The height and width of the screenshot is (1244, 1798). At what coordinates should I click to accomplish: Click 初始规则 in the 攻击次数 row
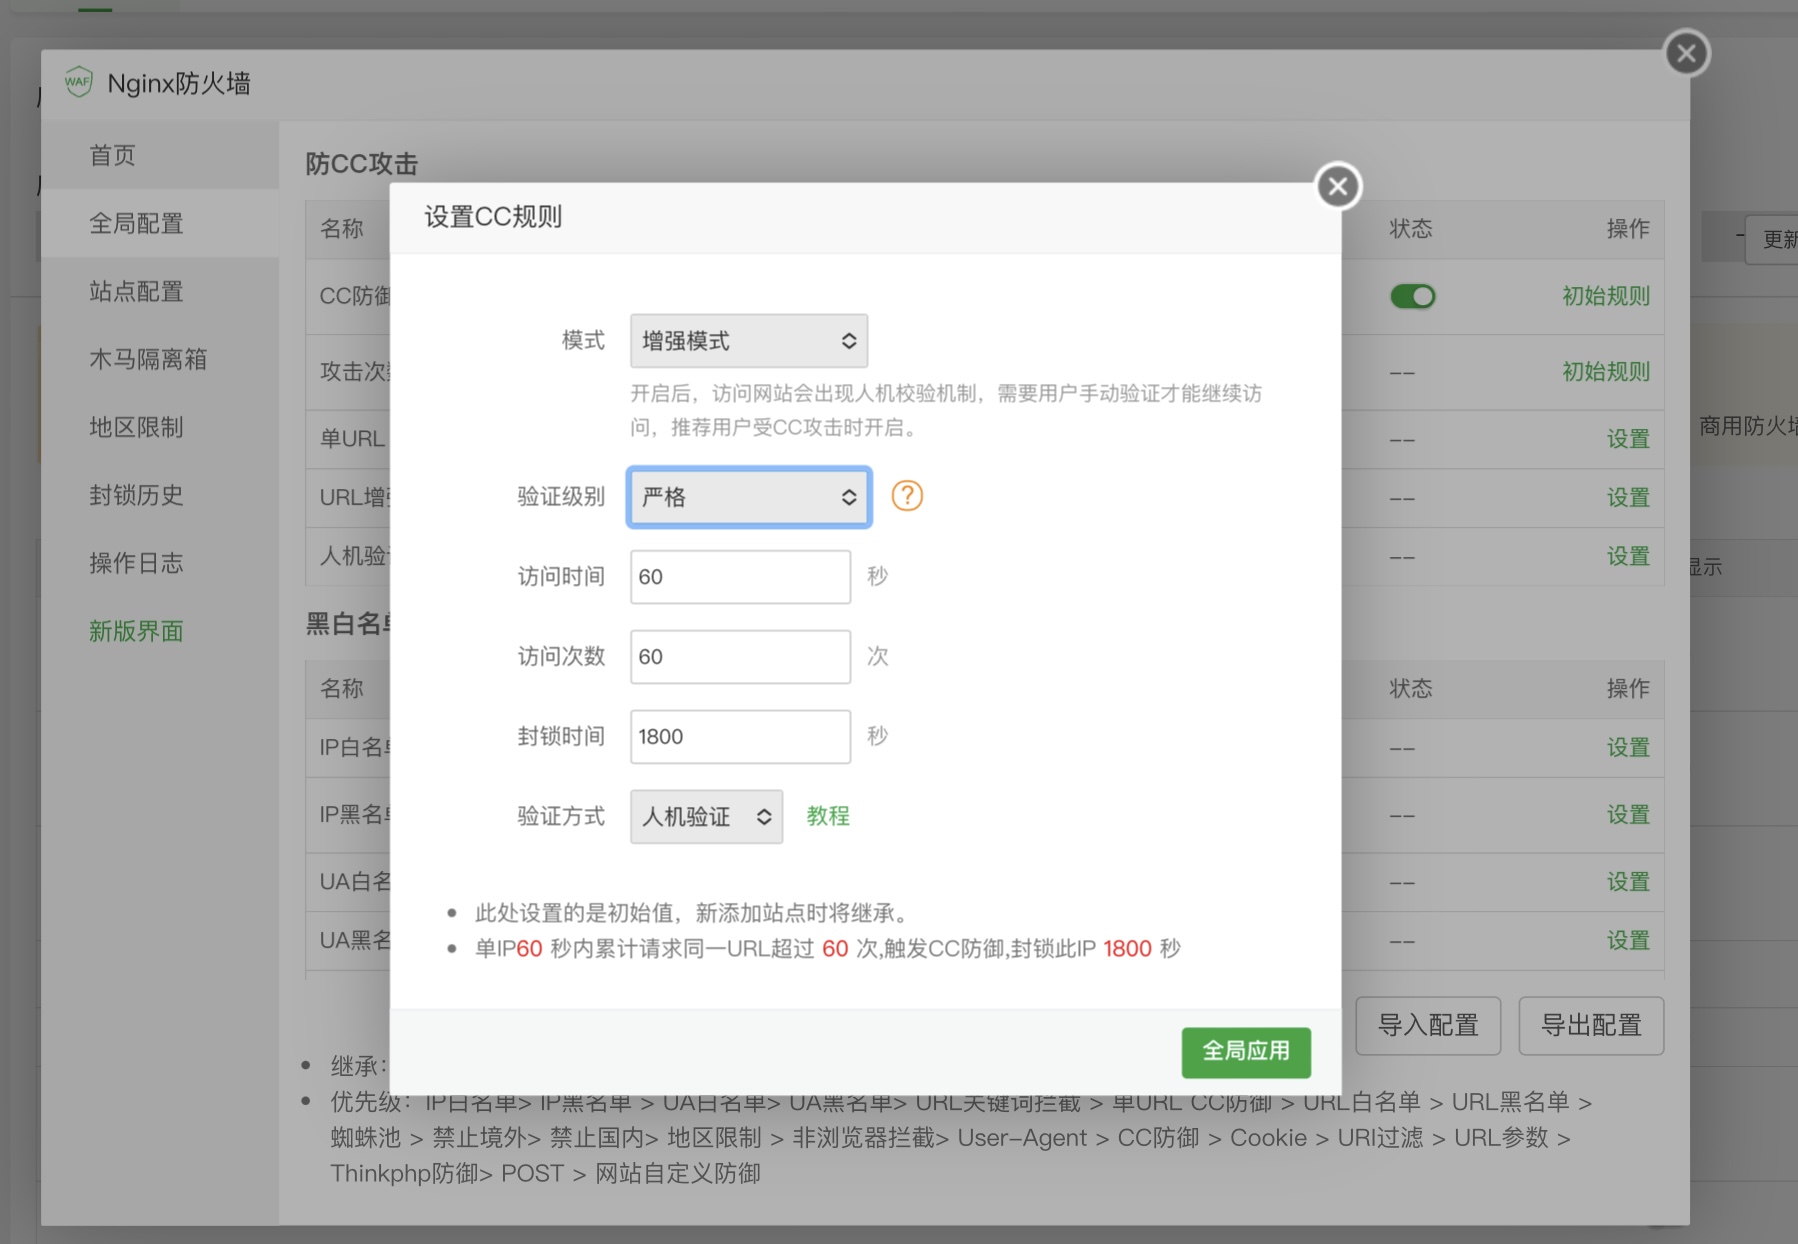1606,372
